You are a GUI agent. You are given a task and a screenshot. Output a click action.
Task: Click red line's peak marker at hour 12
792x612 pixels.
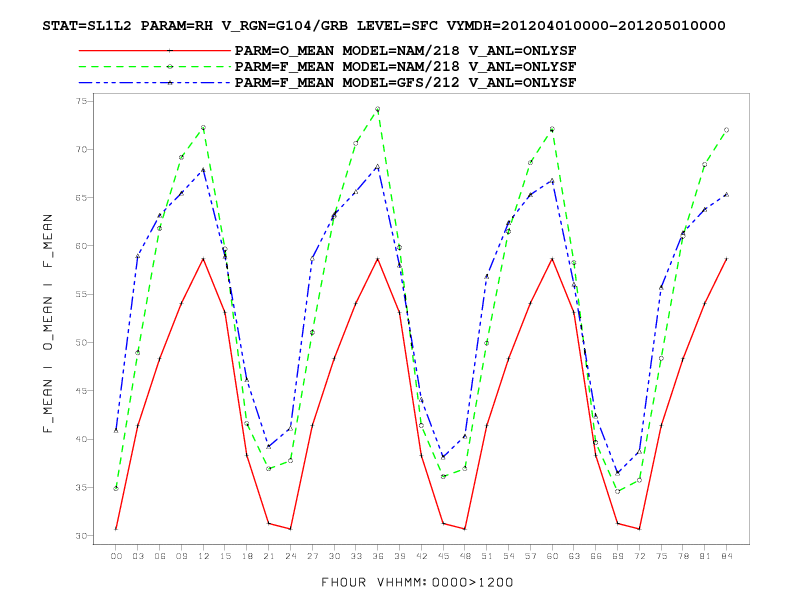pos(203,259)
